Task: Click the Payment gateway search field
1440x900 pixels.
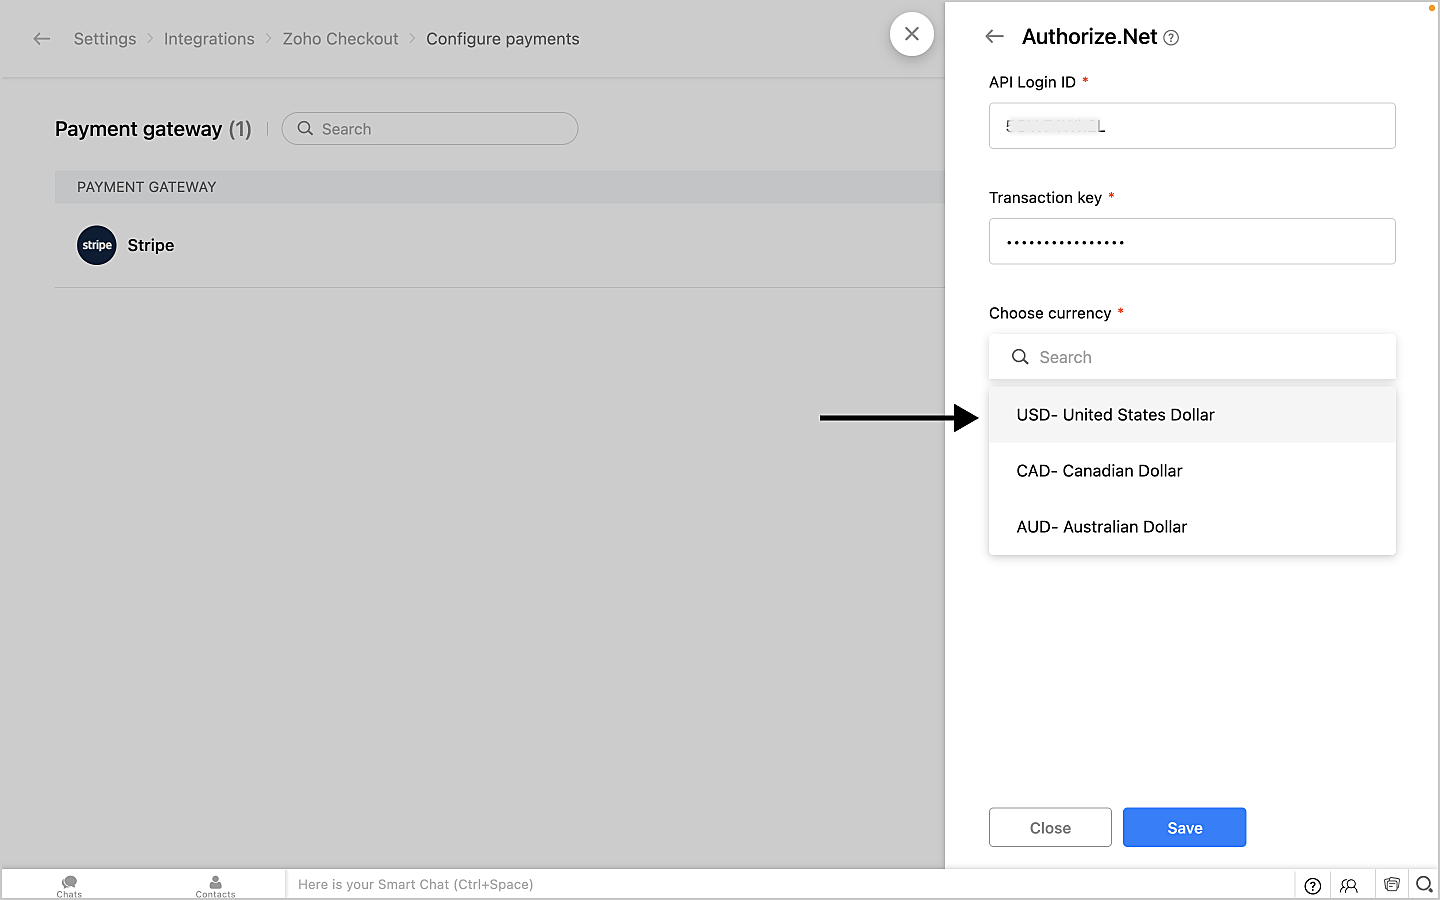Action: (x=430, y=129)
